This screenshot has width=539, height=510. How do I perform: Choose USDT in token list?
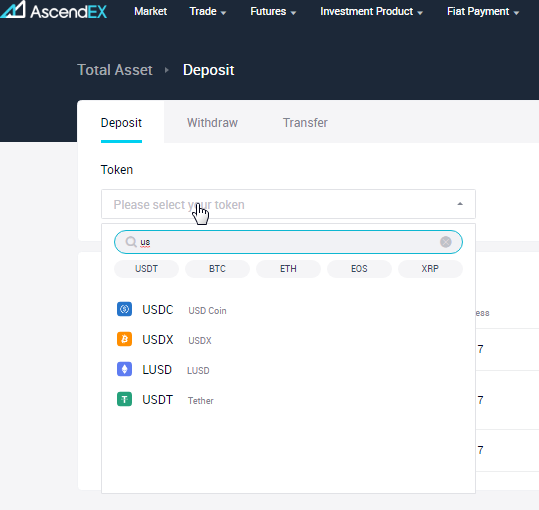click(288, 400)
